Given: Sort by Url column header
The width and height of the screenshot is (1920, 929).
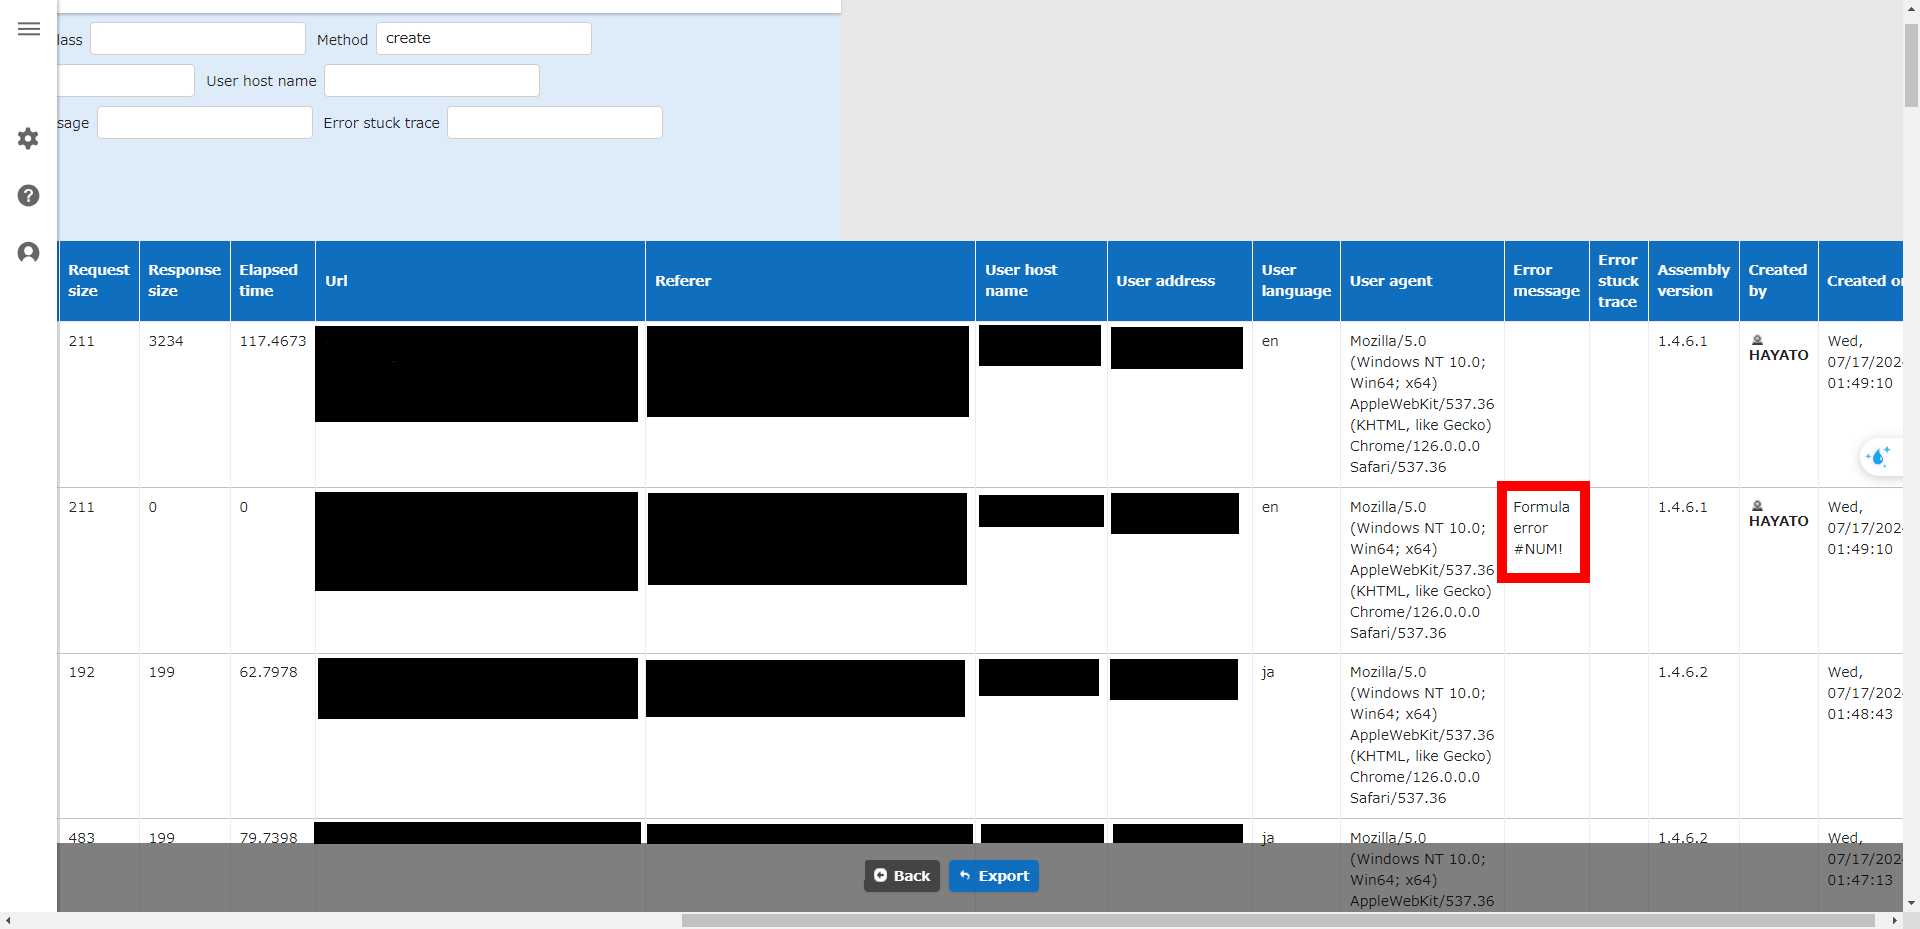Looking at the screenshot, I should 480,281.
